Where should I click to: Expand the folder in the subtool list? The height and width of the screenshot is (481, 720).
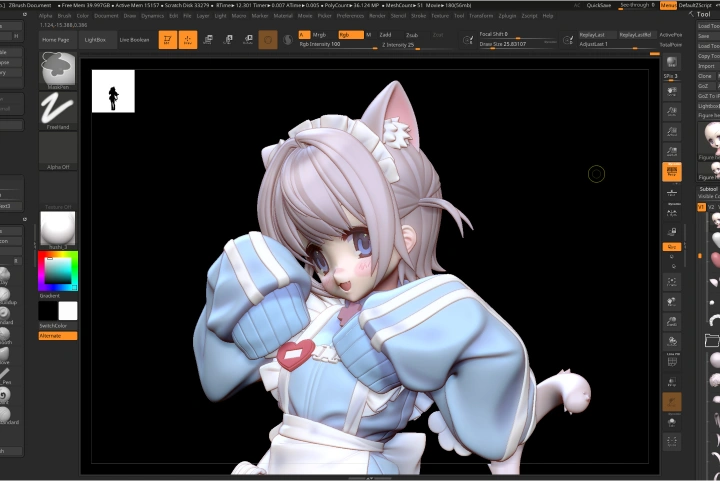[x=712, y=341]
